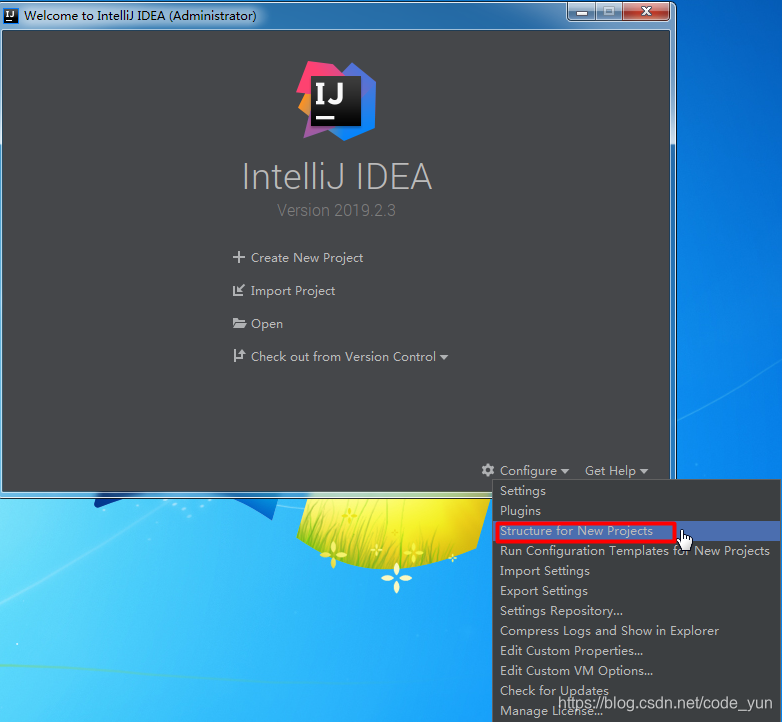Open the Get Help dropdown
Screen dimensions: 782x722
(616, 470)
